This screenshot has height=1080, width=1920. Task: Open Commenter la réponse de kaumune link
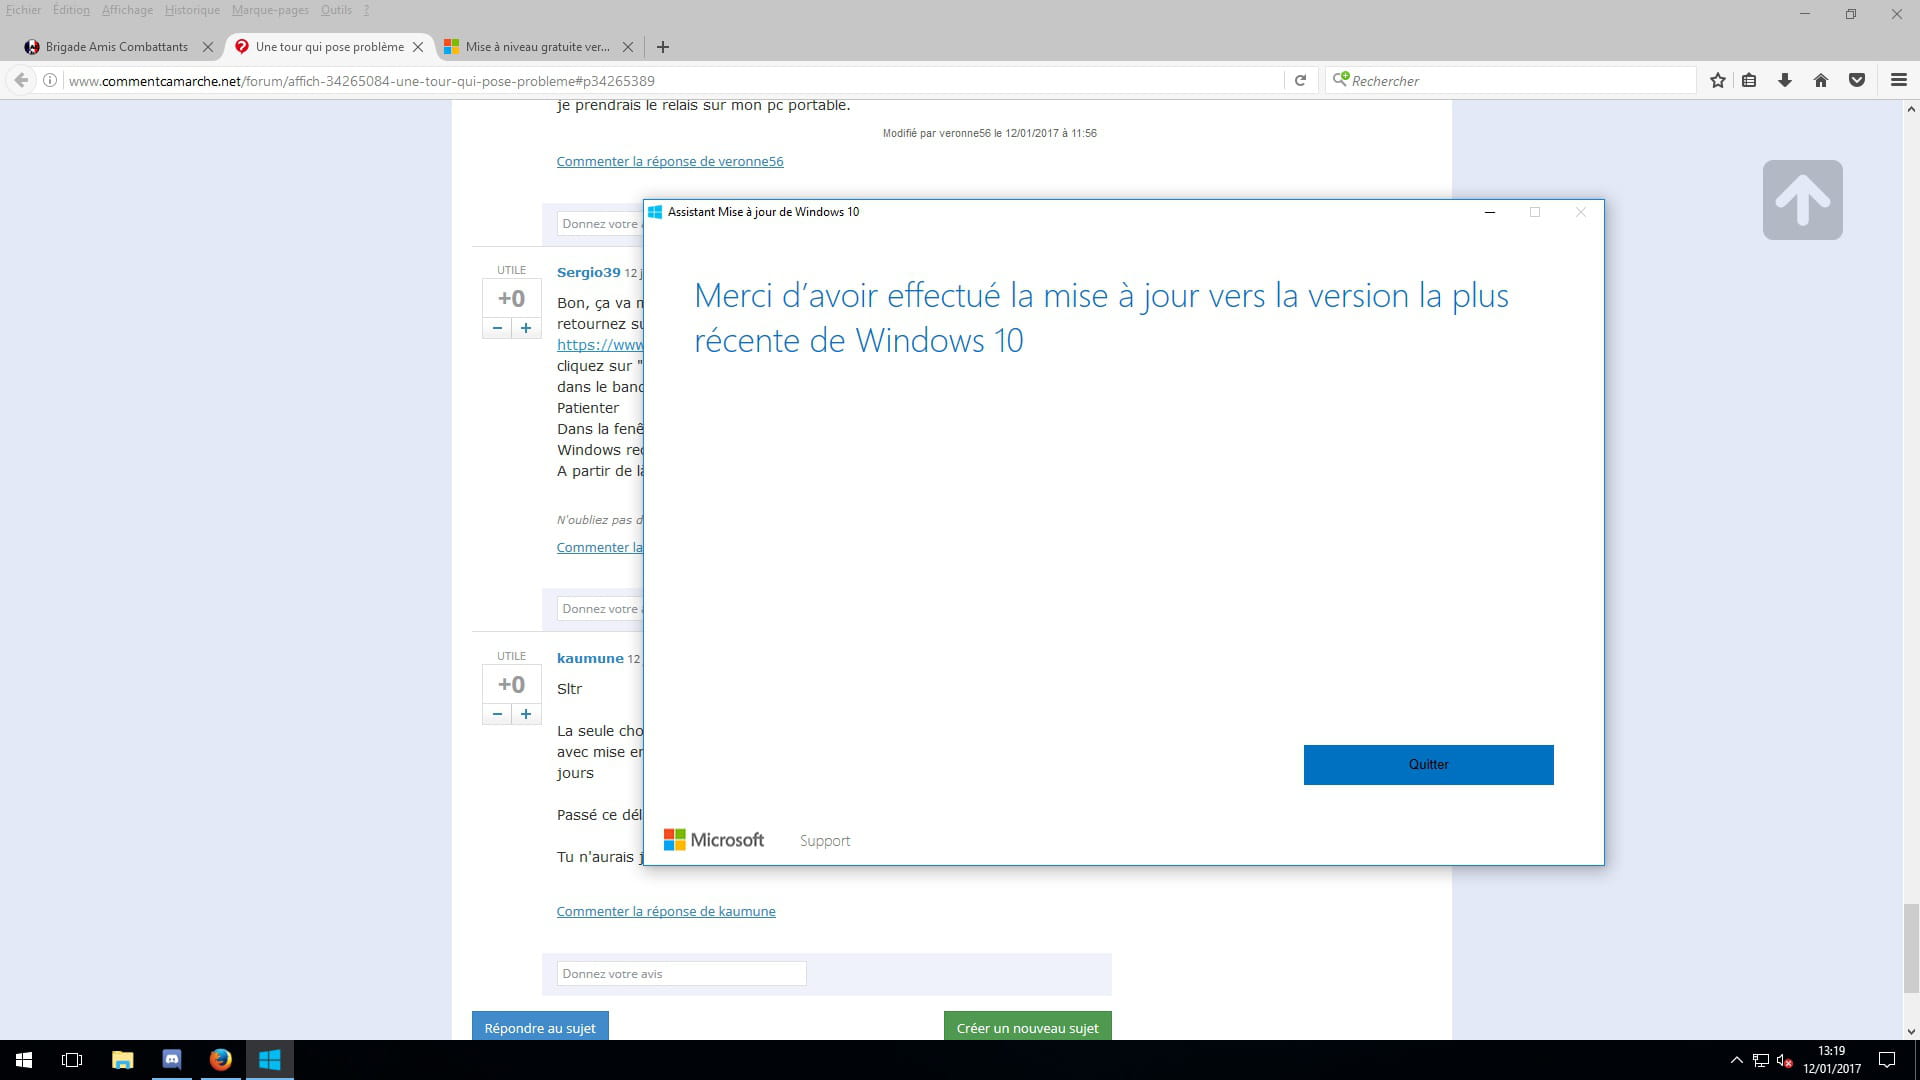click(666, 911)
